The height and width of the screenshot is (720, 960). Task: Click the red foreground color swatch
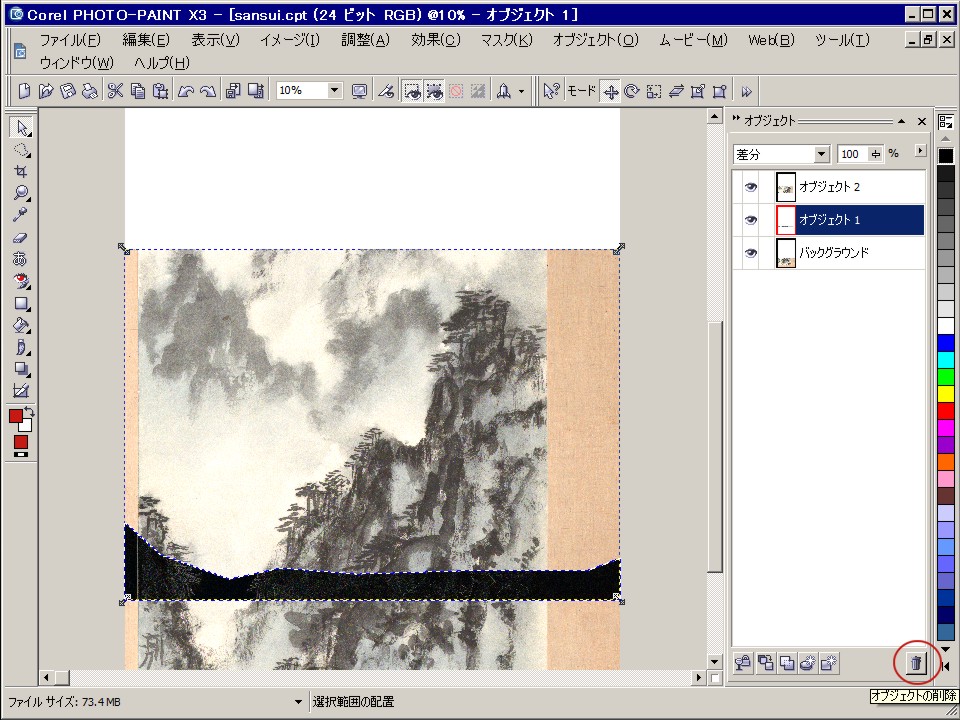(x=16, y=416)
